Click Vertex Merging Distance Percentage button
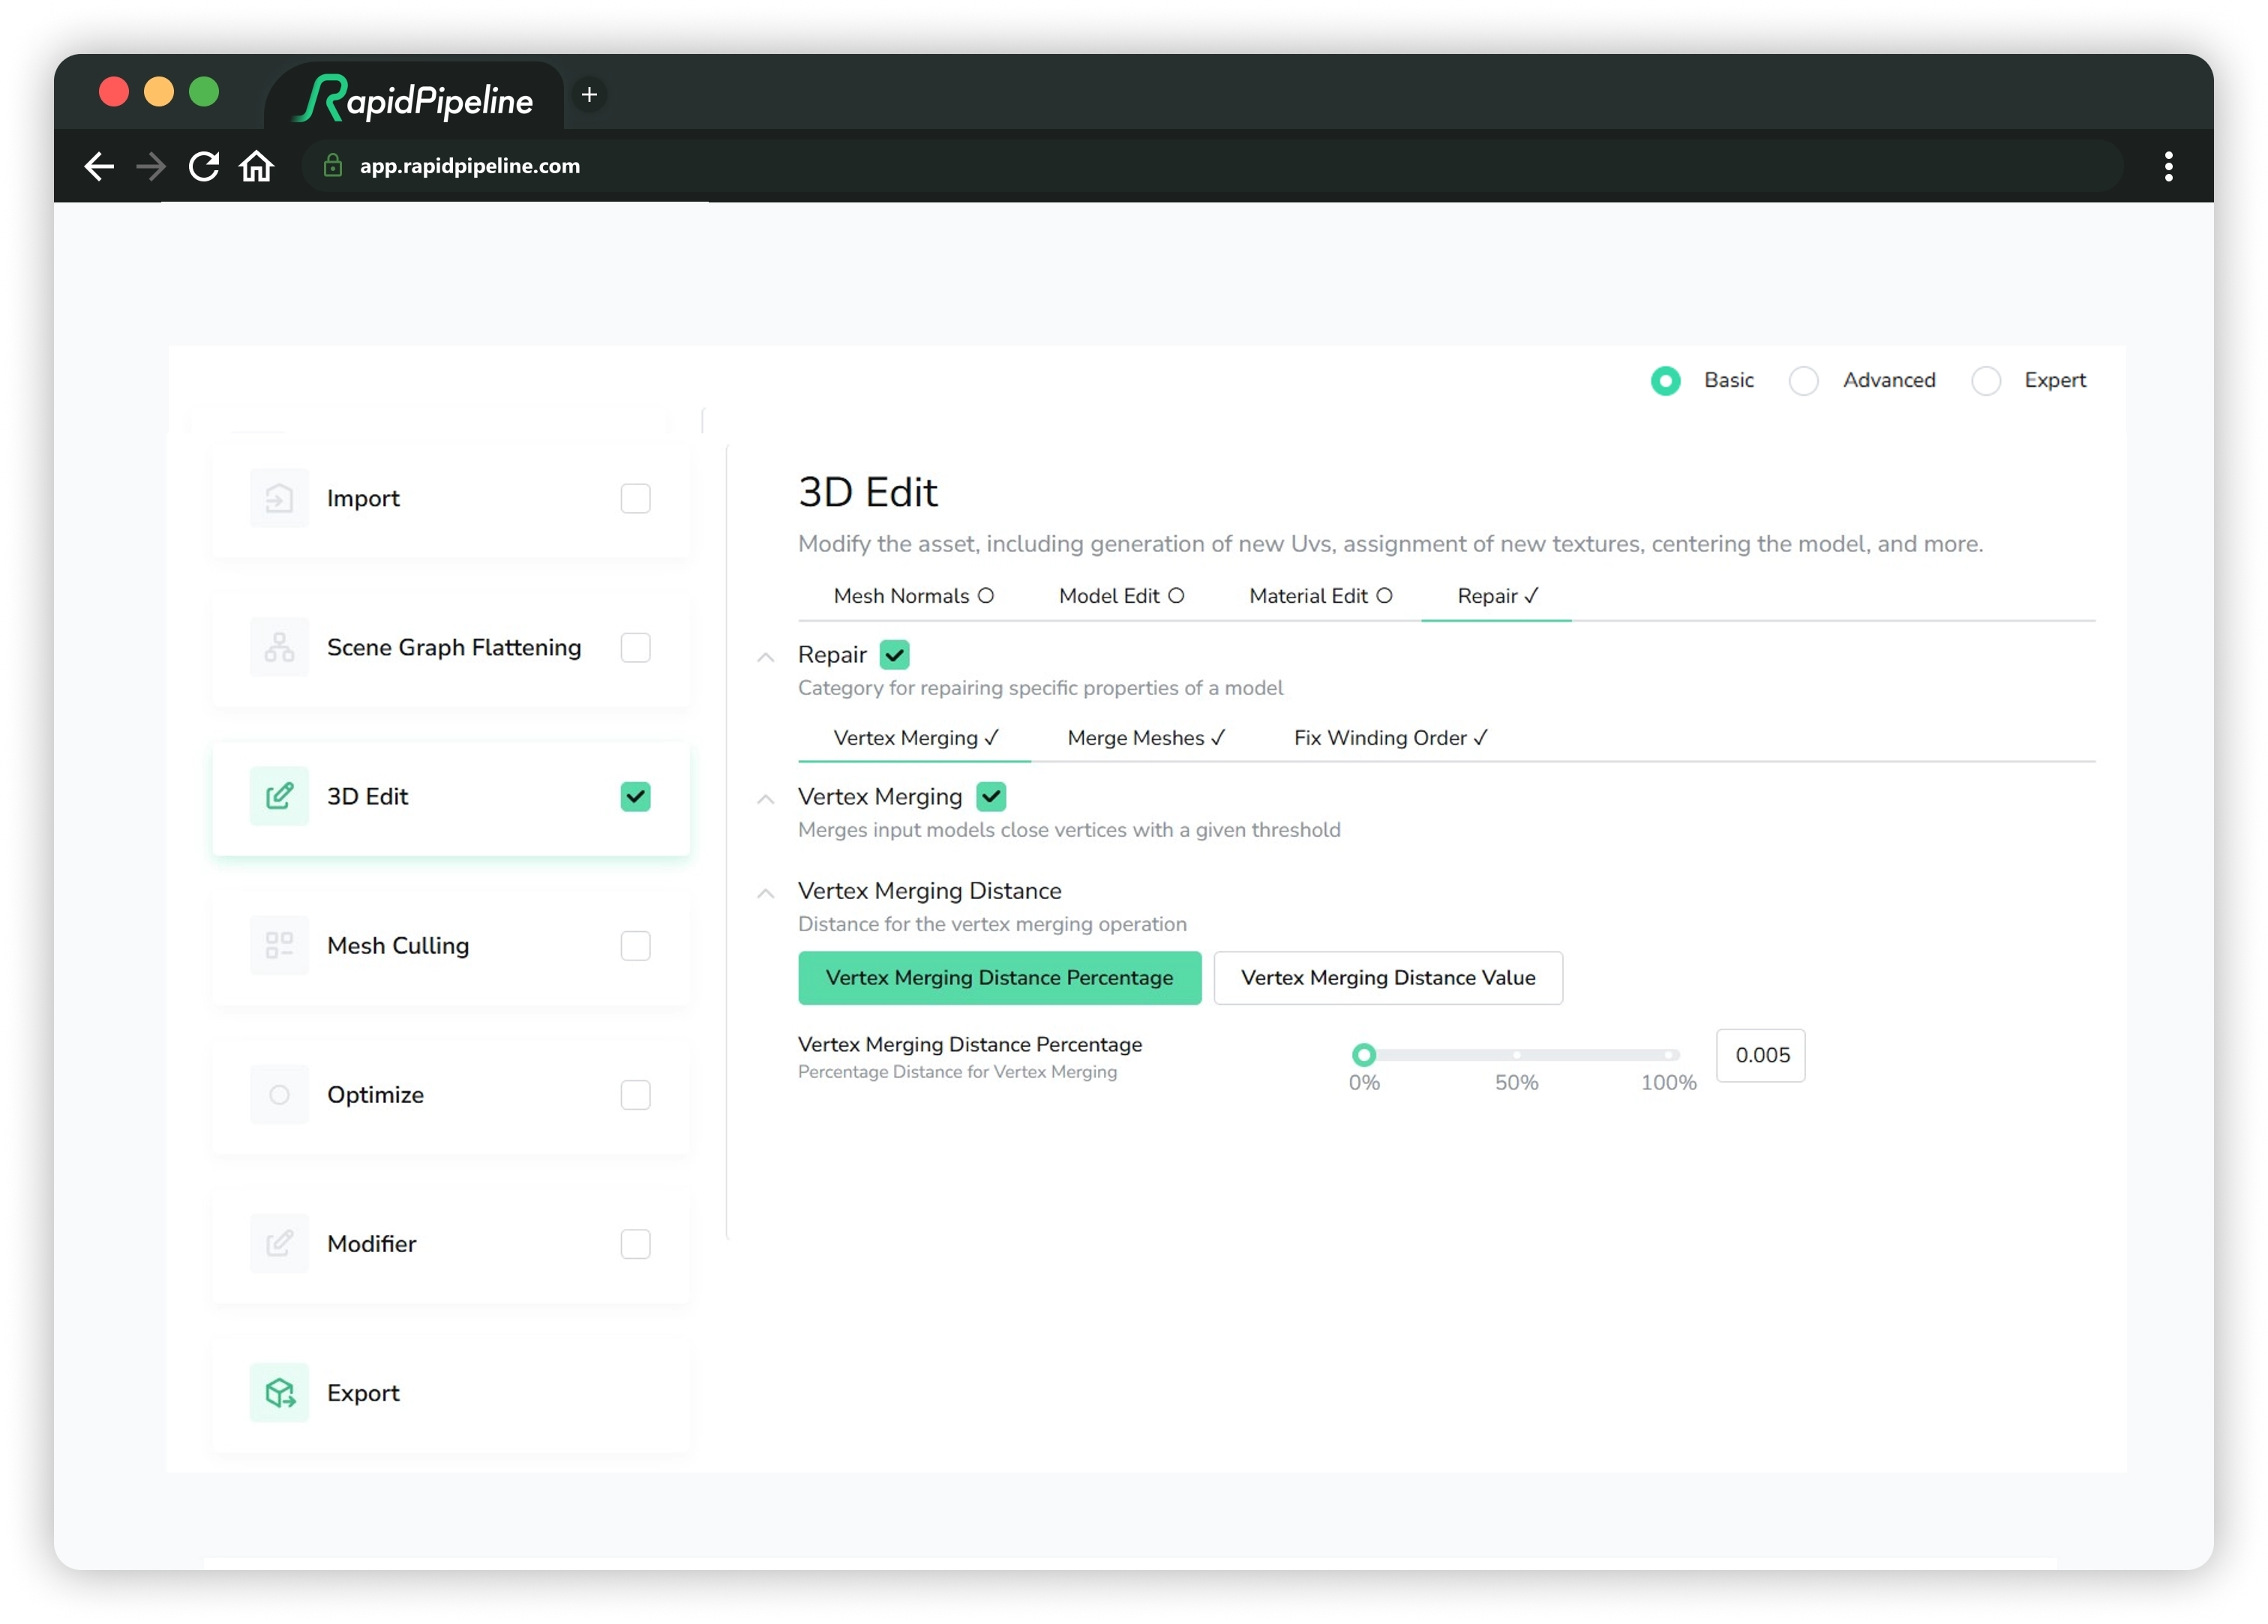Image resolution: width=2268 pixels, height=1624 pixels. [x=999, y=978]
